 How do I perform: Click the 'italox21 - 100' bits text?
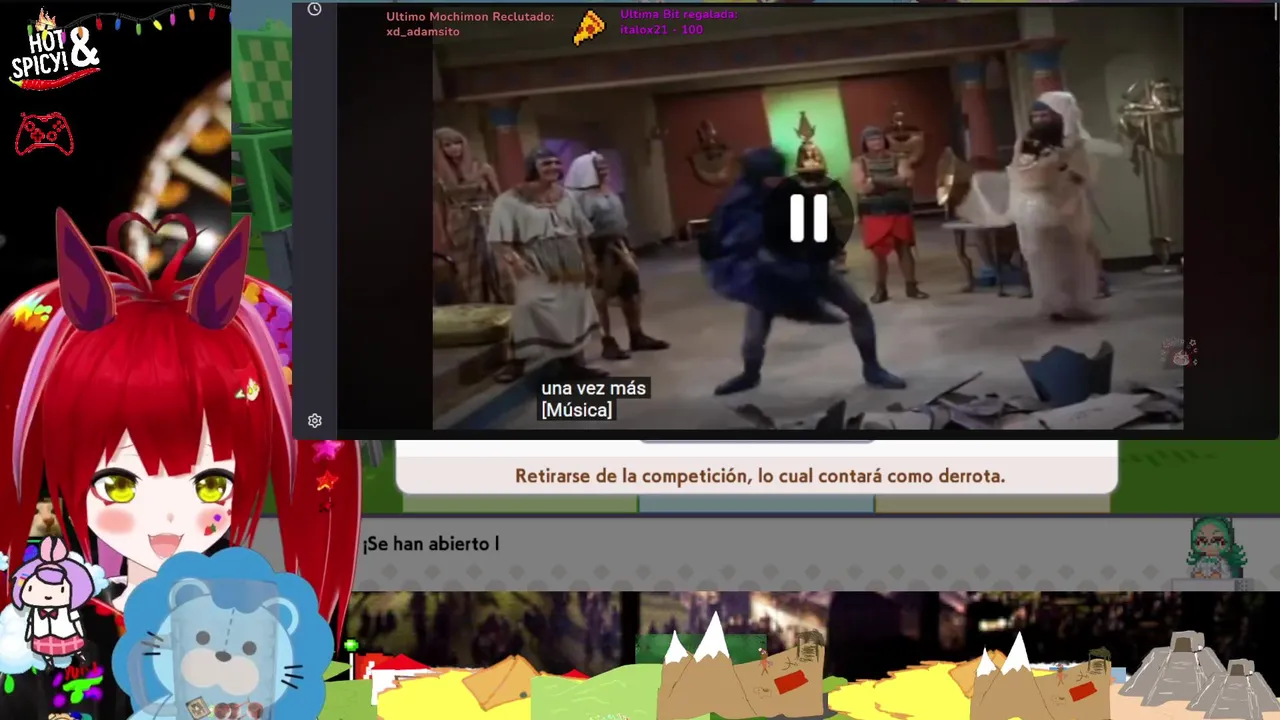point(661,30)
